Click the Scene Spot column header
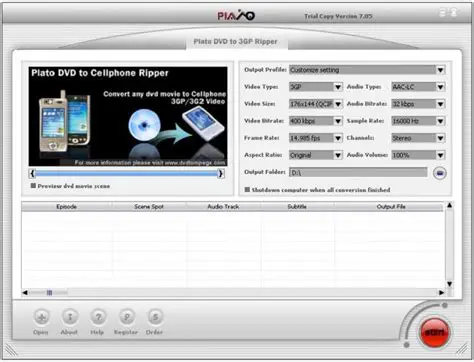Viewport: 474px width, 362px height. click(149, 207)
